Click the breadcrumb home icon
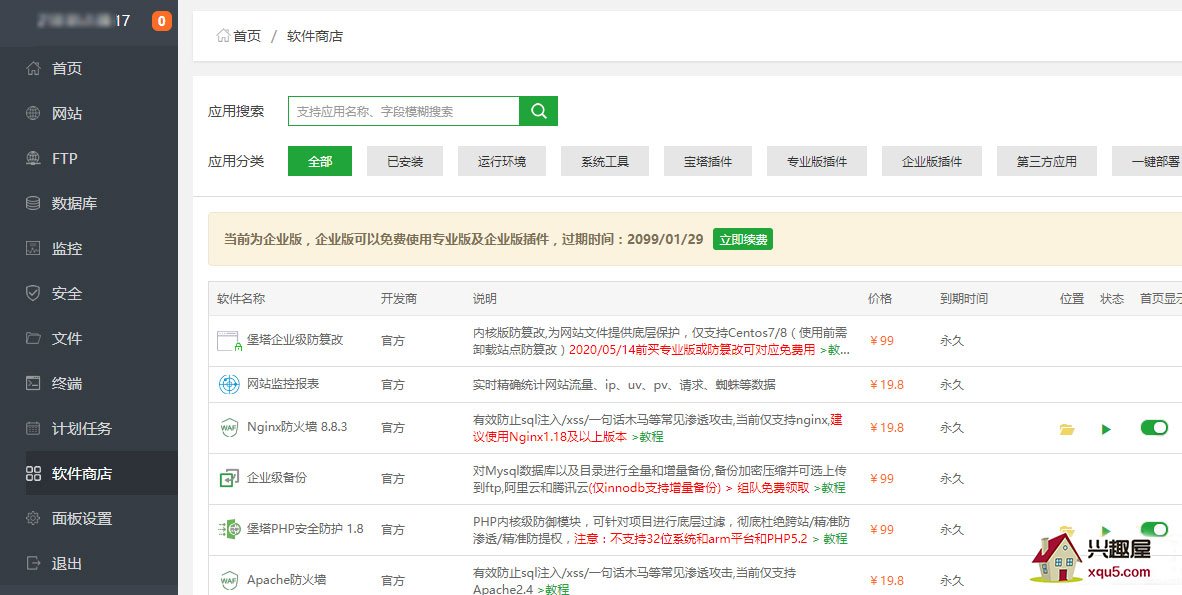The image size is (1182, 595). (x=223, y=35)
